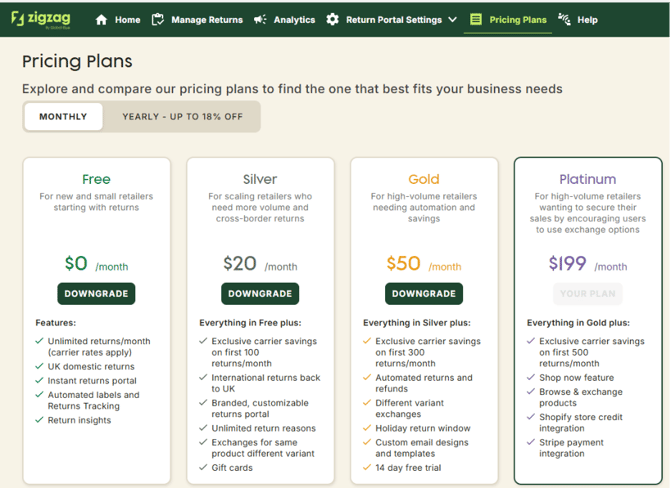670x488 pixels.
Task: Click the Gold $50 price text
Action: click(403, 263)
